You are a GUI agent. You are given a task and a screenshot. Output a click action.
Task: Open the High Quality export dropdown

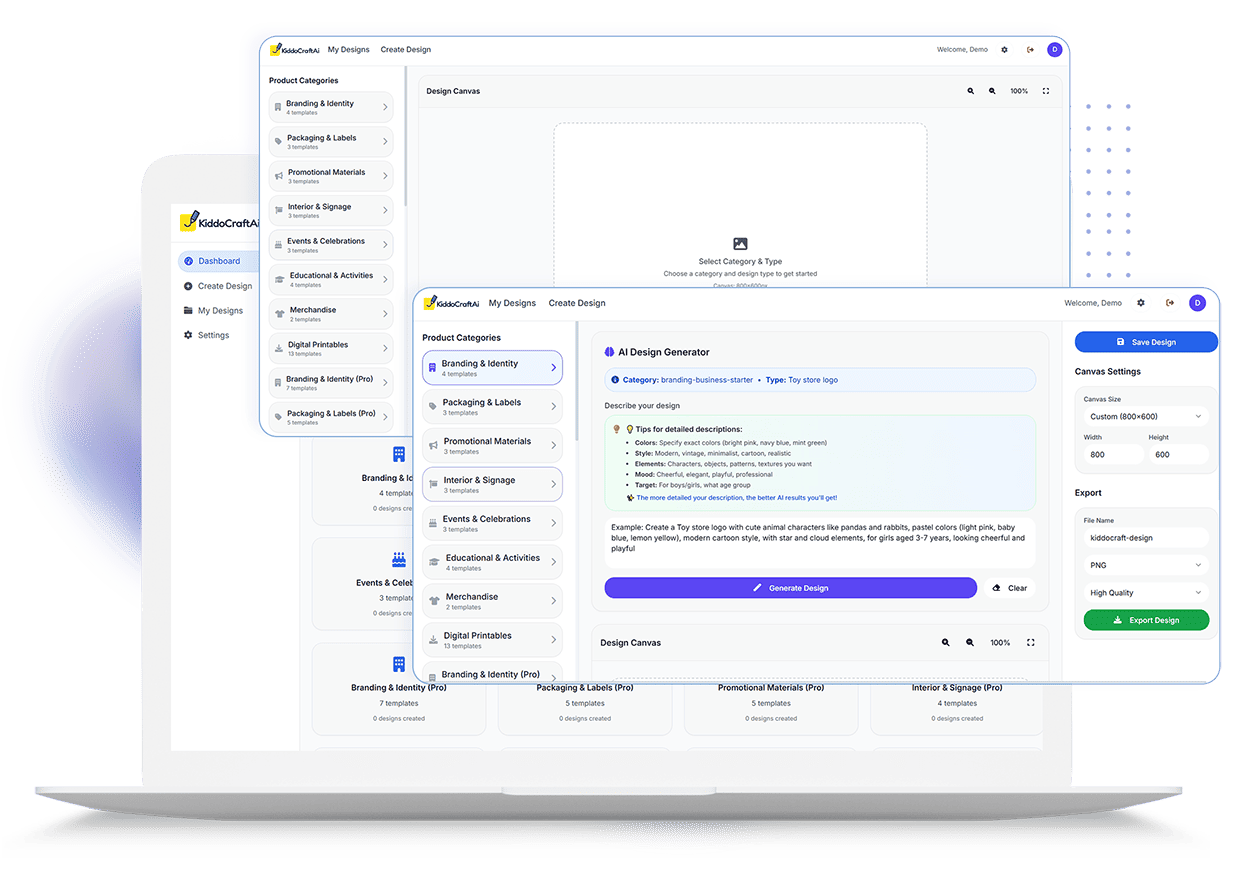pyautogui.click(x=1145, y=593)
